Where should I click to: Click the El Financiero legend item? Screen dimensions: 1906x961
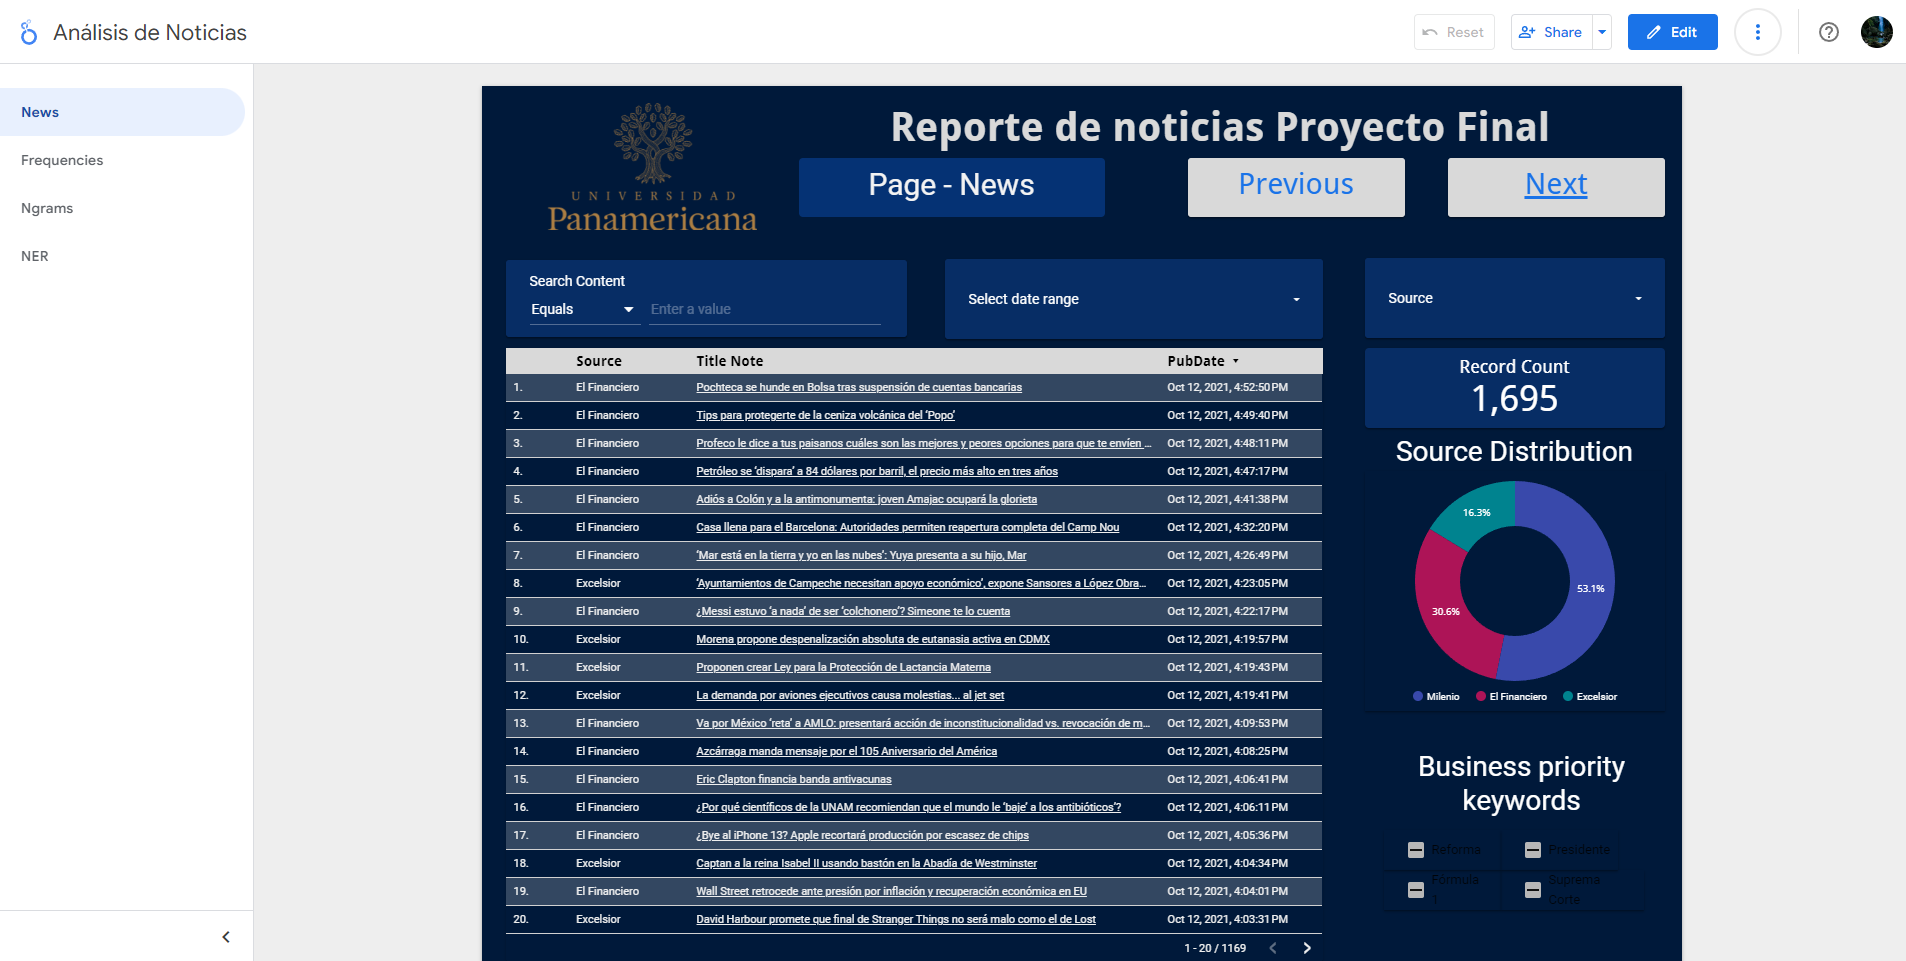tap(1511, 697)
